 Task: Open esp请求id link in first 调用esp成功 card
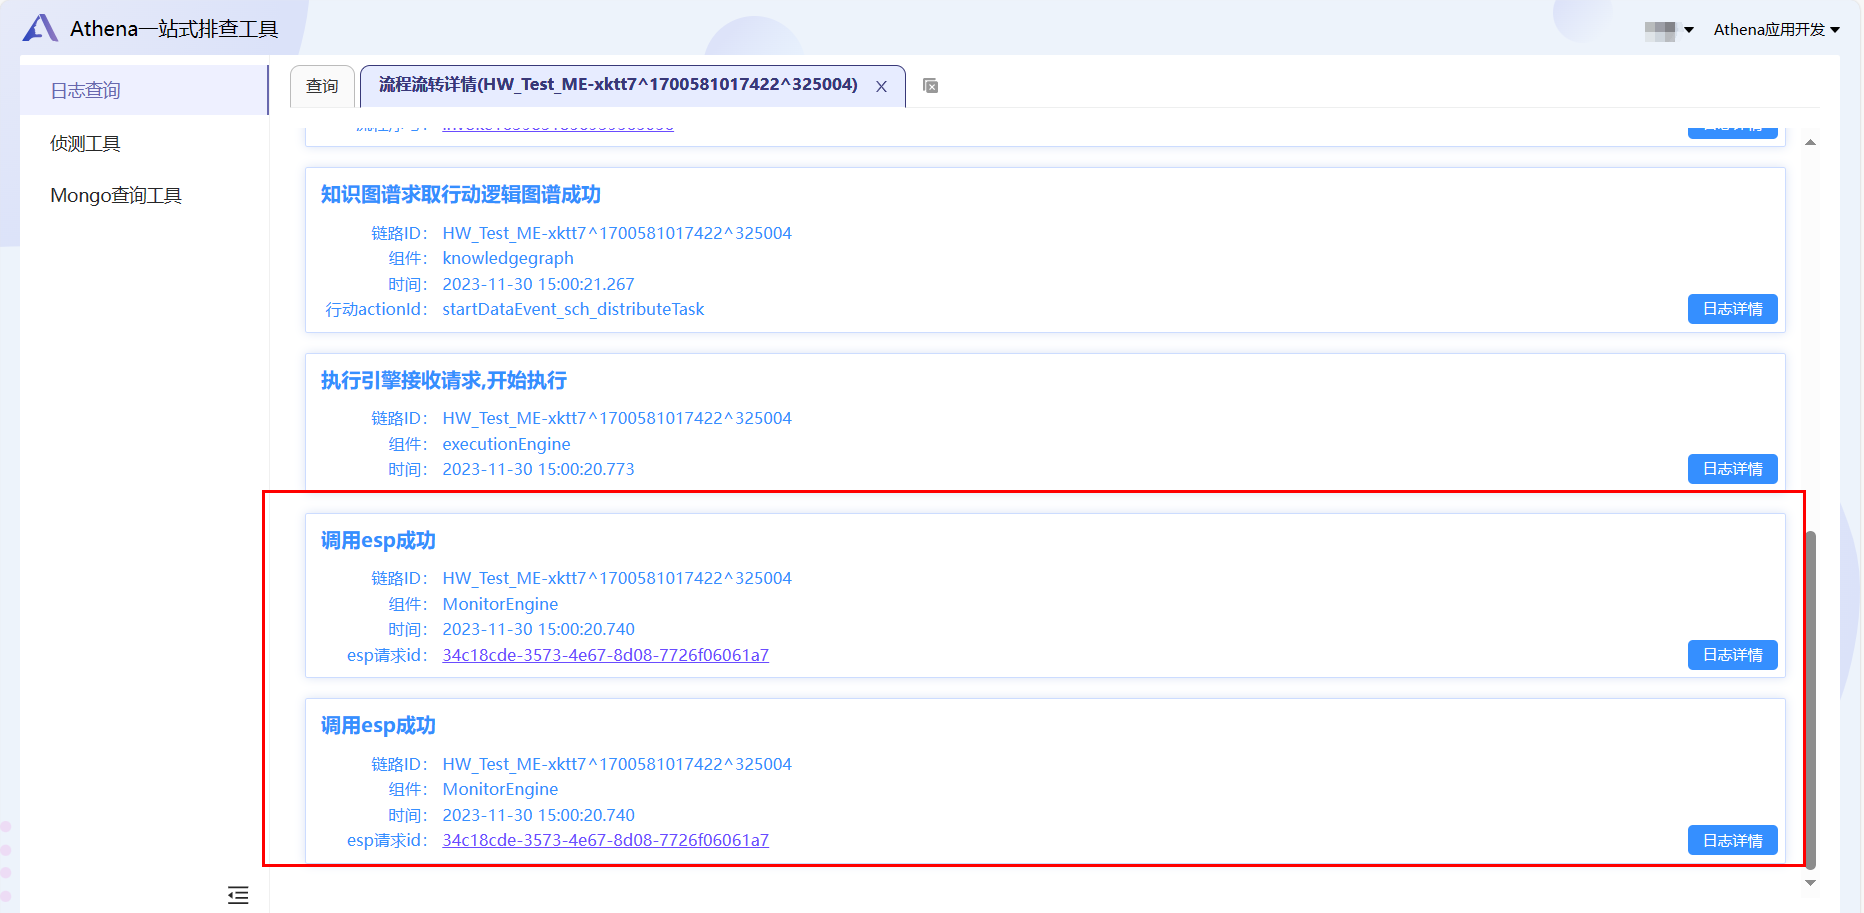point(605,655)
